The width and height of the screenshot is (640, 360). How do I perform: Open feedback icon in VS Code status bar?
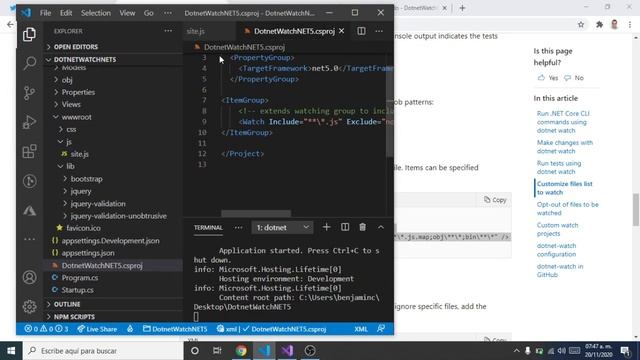[381, 329]
